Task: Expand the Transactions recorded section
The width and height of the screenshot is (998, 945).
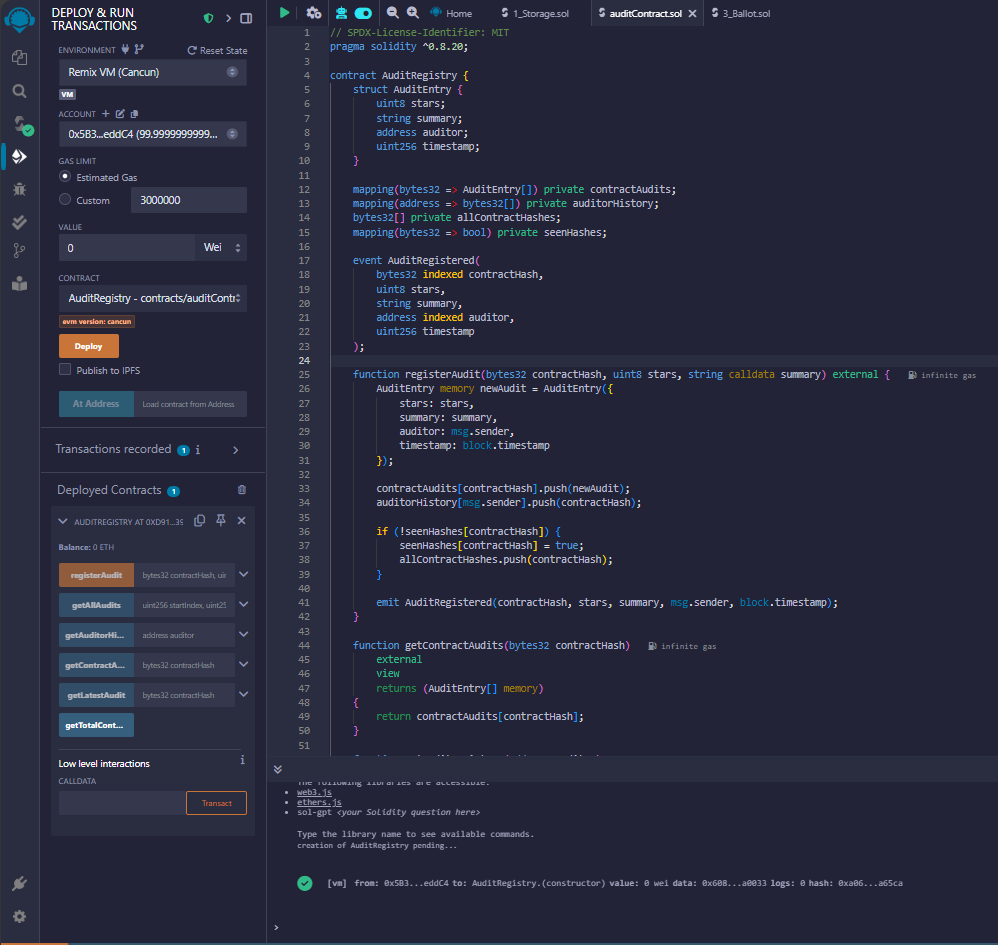Action: (x=236, y=450)
